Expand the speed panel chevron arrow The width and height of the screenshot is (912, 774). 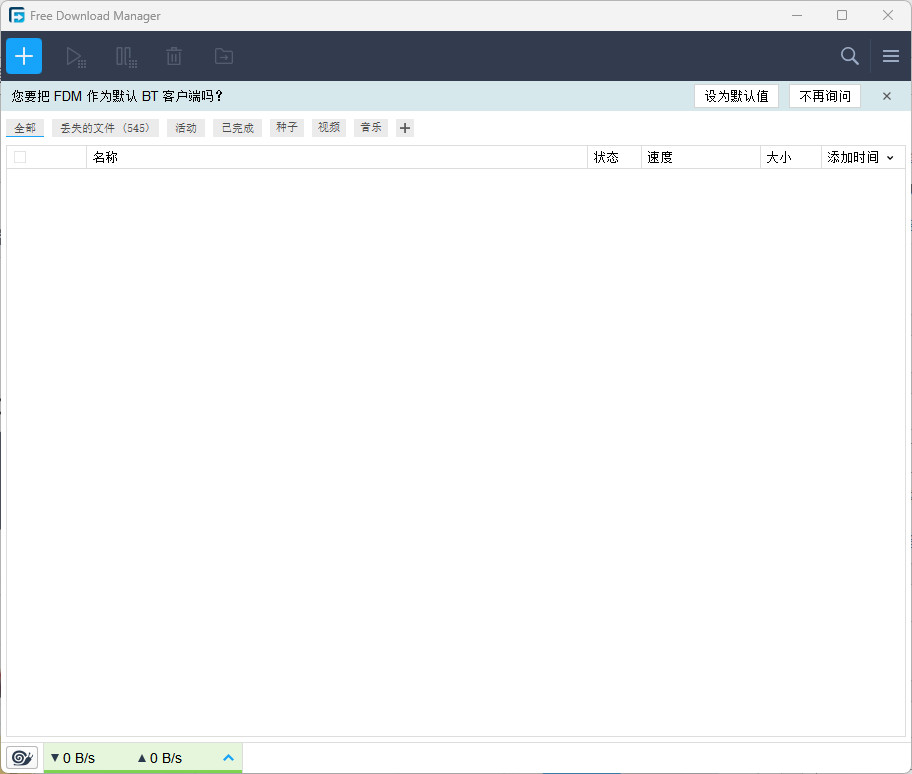click(x=229, y=758)
